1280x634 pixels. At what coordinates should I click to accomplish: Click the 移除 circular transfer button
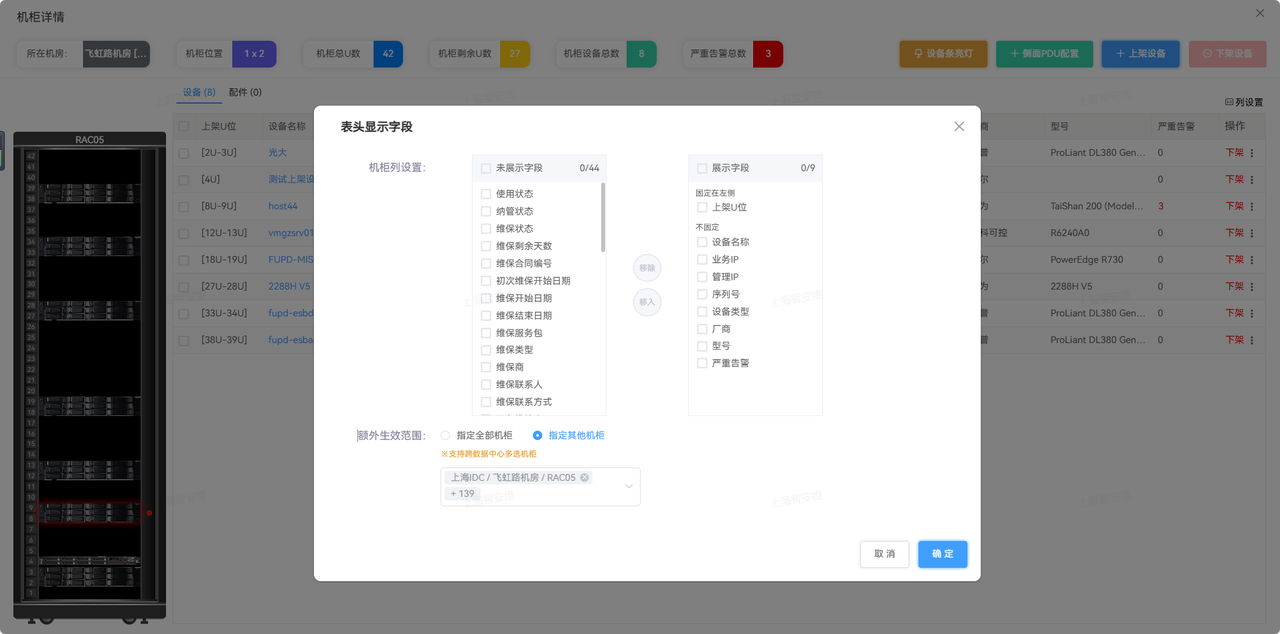coord(647,268)
